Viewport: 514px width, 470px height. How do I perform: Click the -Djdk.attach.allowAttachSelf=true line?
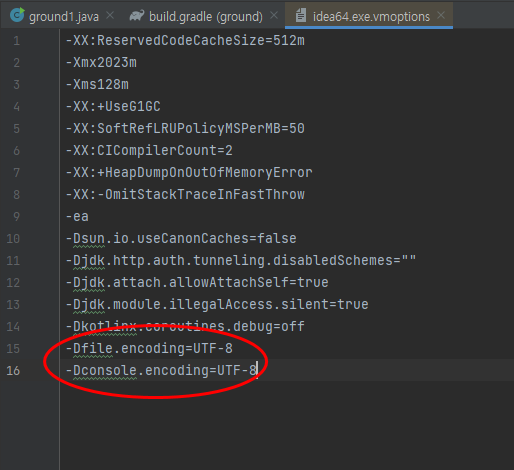[197, 283]
